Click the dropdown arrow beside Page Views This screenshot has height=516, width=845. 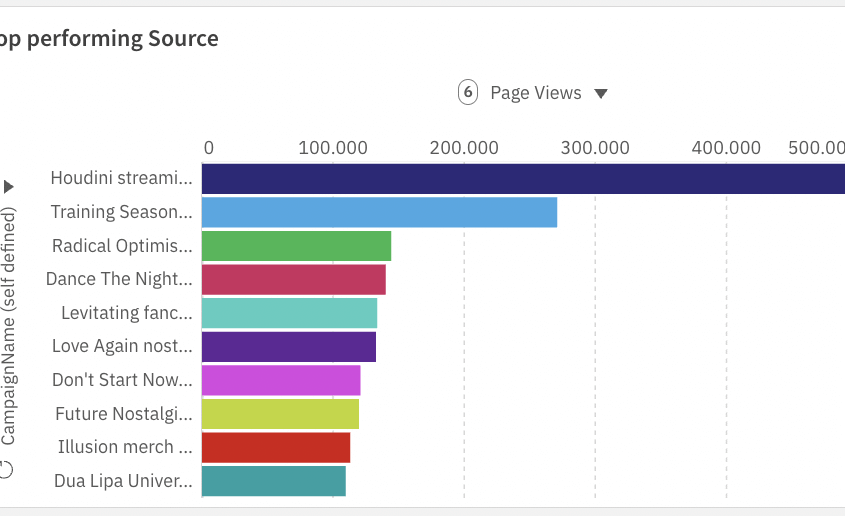pos(601,94)
